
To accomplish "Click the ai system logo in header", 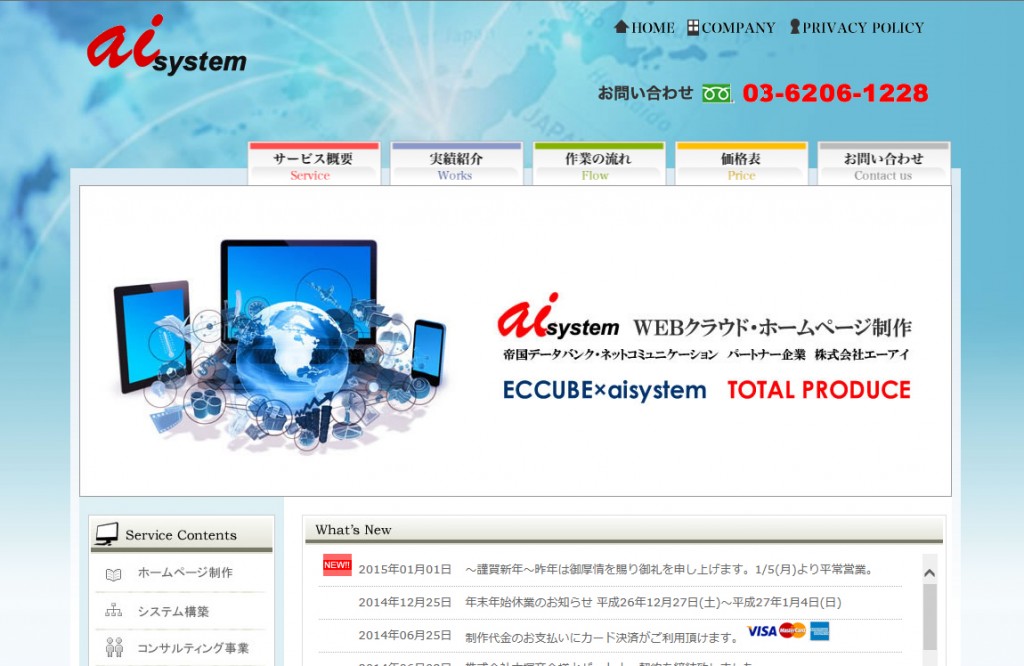I will point(167,46).
